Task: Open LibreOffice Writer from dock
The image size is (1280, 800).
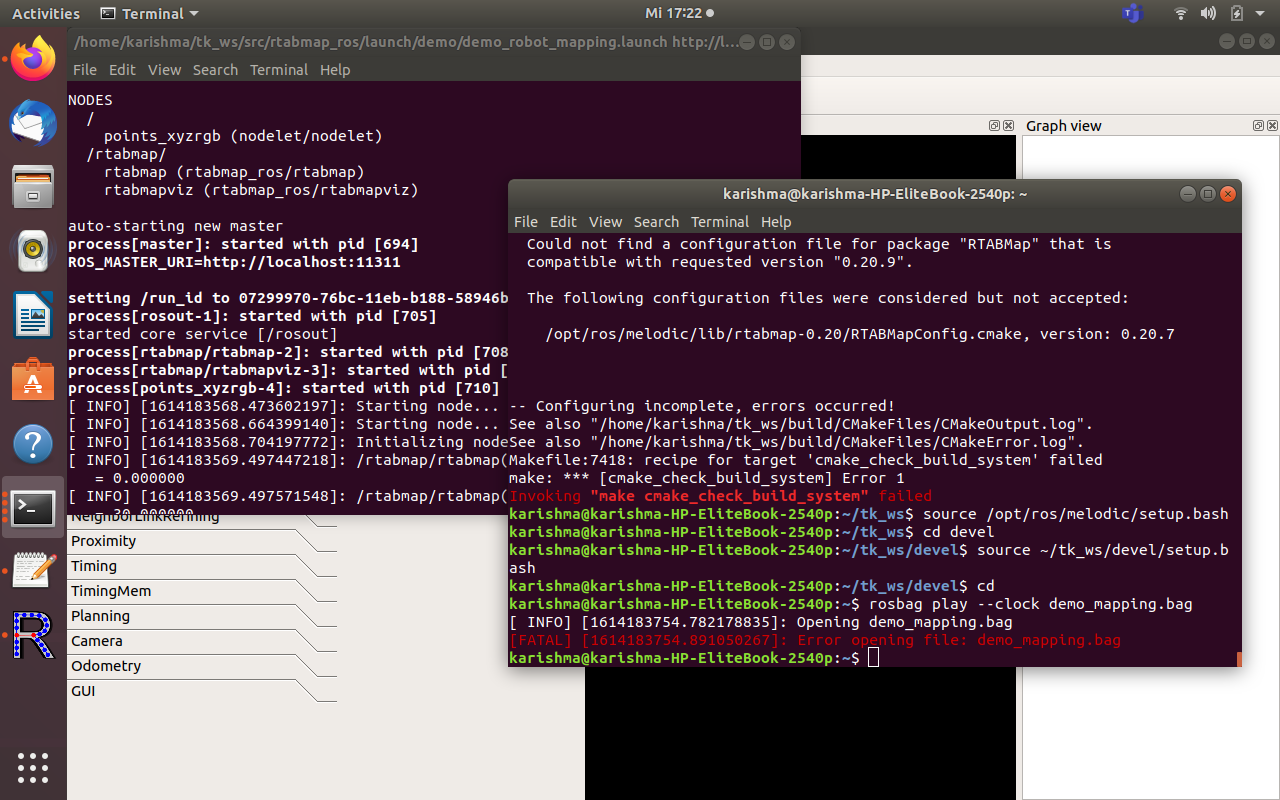Action: point(33,315)
